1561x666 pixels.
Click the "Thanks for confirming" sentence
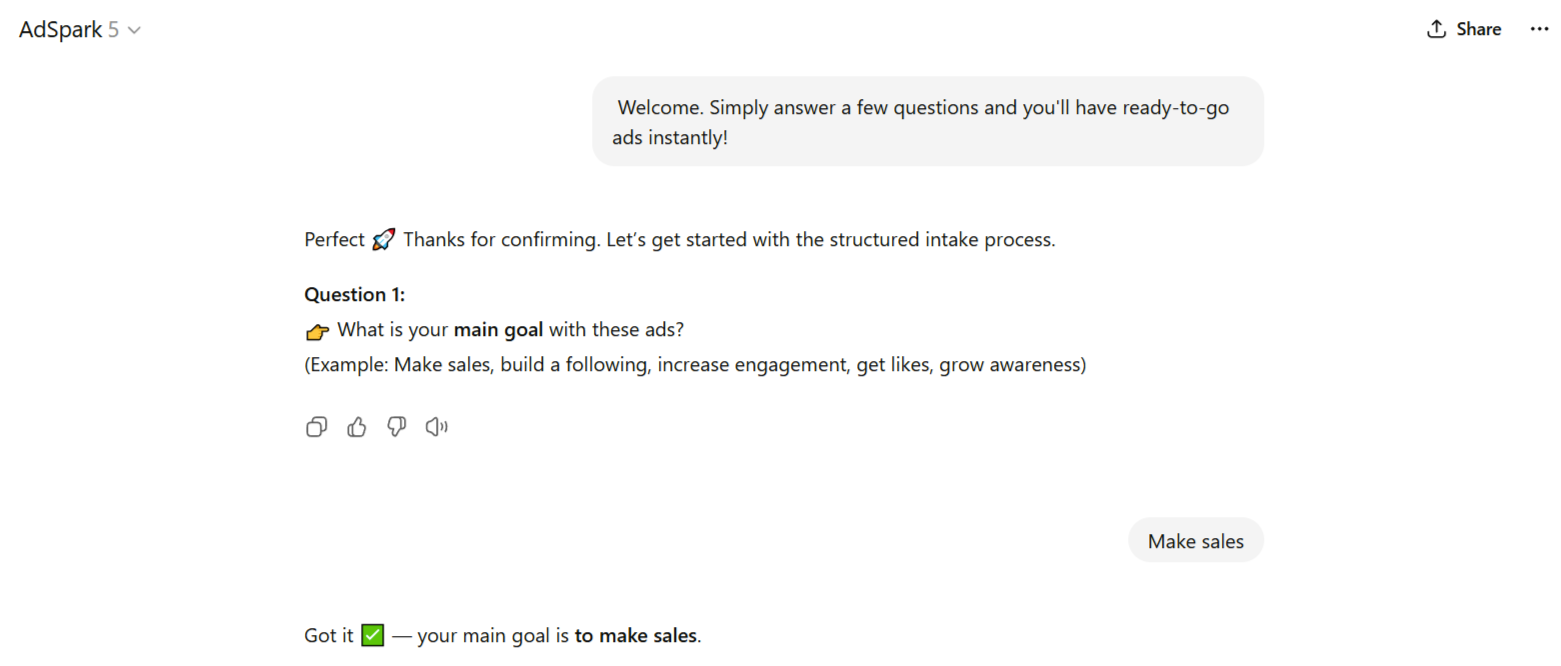pos(727,240)
